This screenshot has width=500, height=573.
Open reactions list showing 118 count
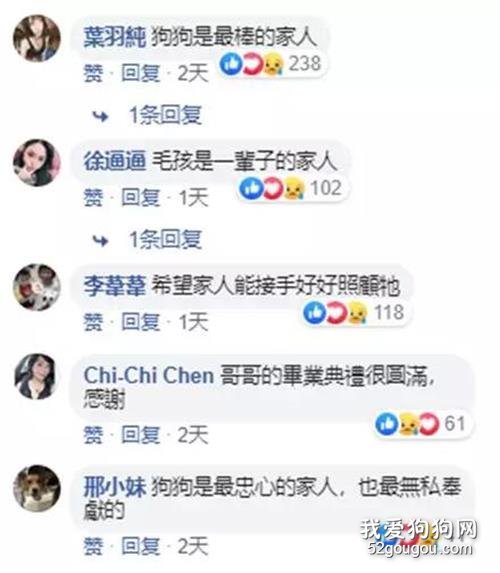pos(355,313)
